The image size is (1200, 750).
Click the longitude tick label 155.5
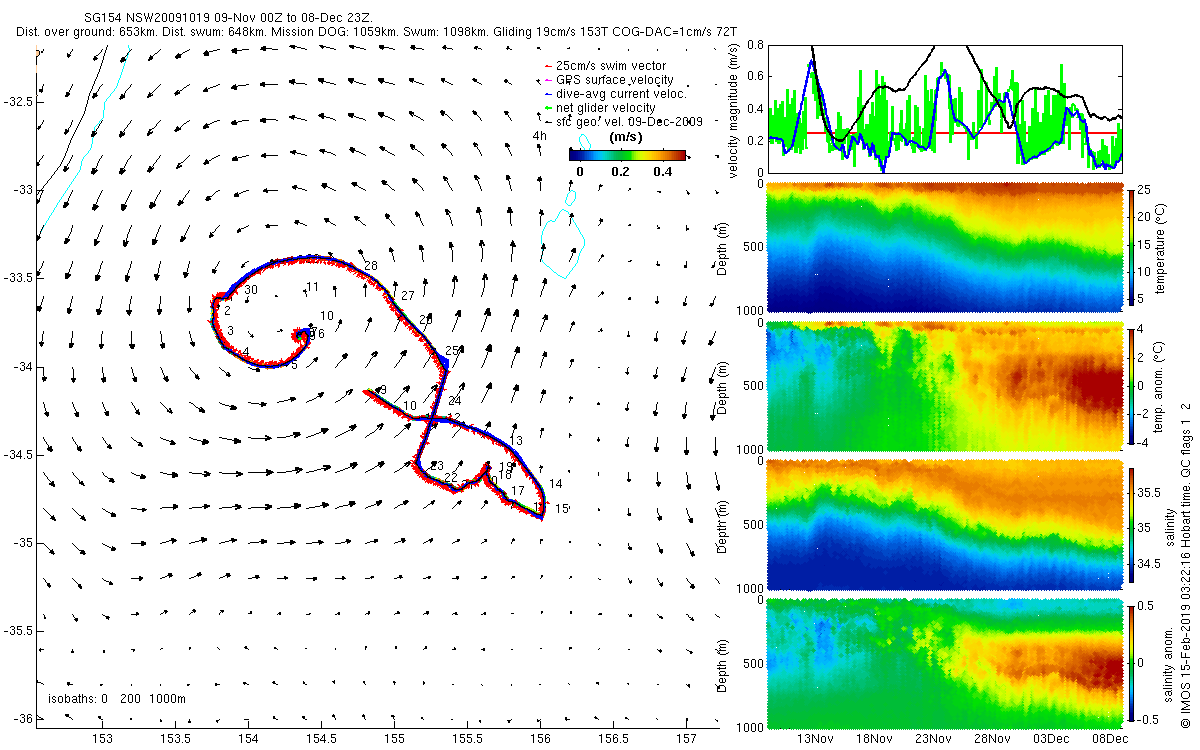[x=468, y=739]
